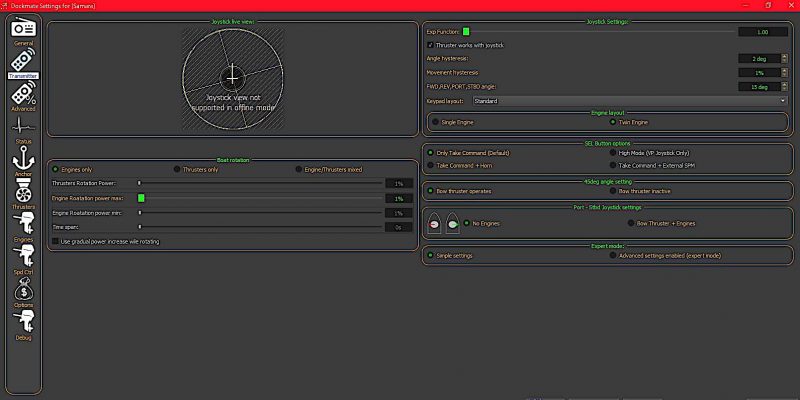Click the FWD,REV,PORT,STBD angle stepper arrows
This screenshot has width=800, height=400.
tap(785, 87)
